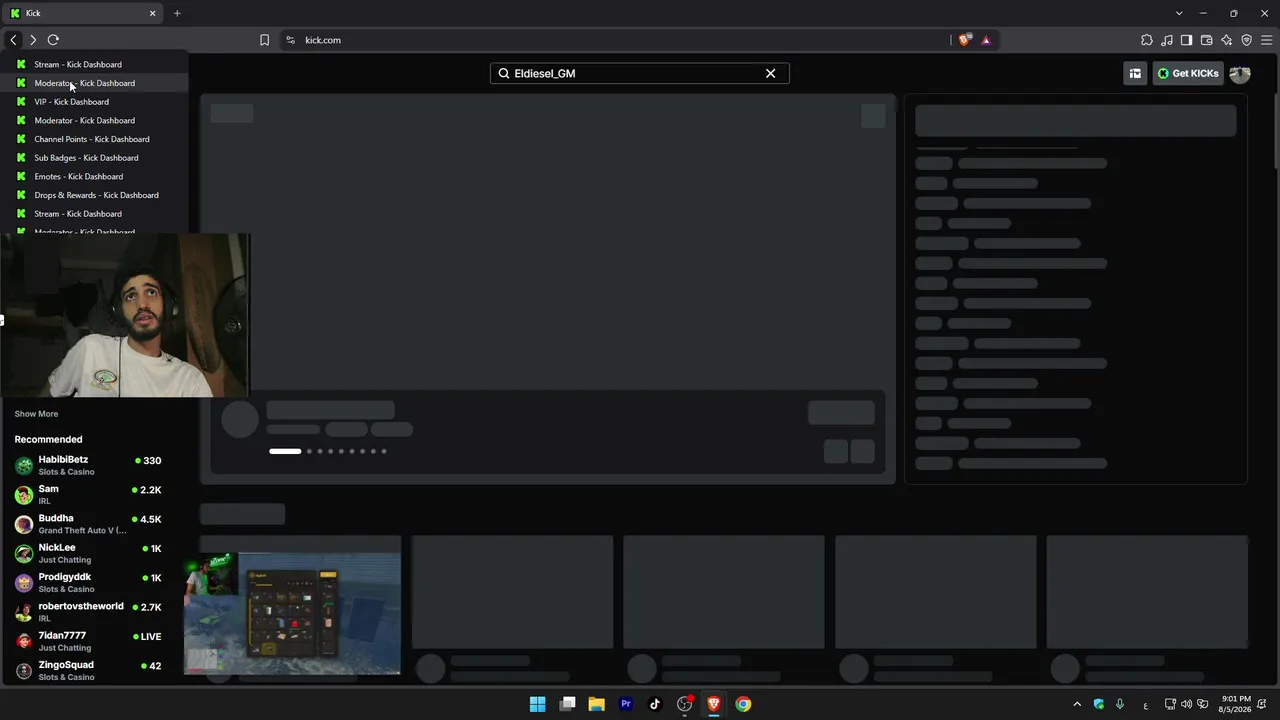The image size is (1280, 720).
Task: Open the browser hamburger menu
Action: tap(1266, 40)
